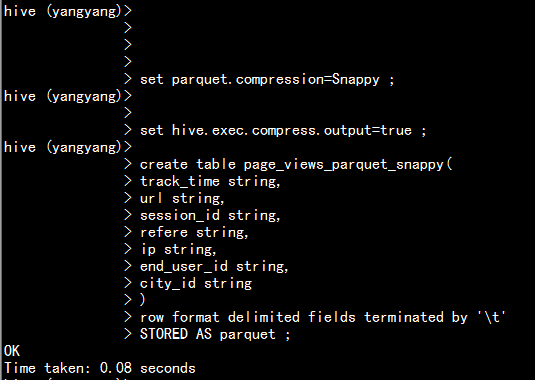Click on 'refere string,' column definition

[x=194, y=233]
